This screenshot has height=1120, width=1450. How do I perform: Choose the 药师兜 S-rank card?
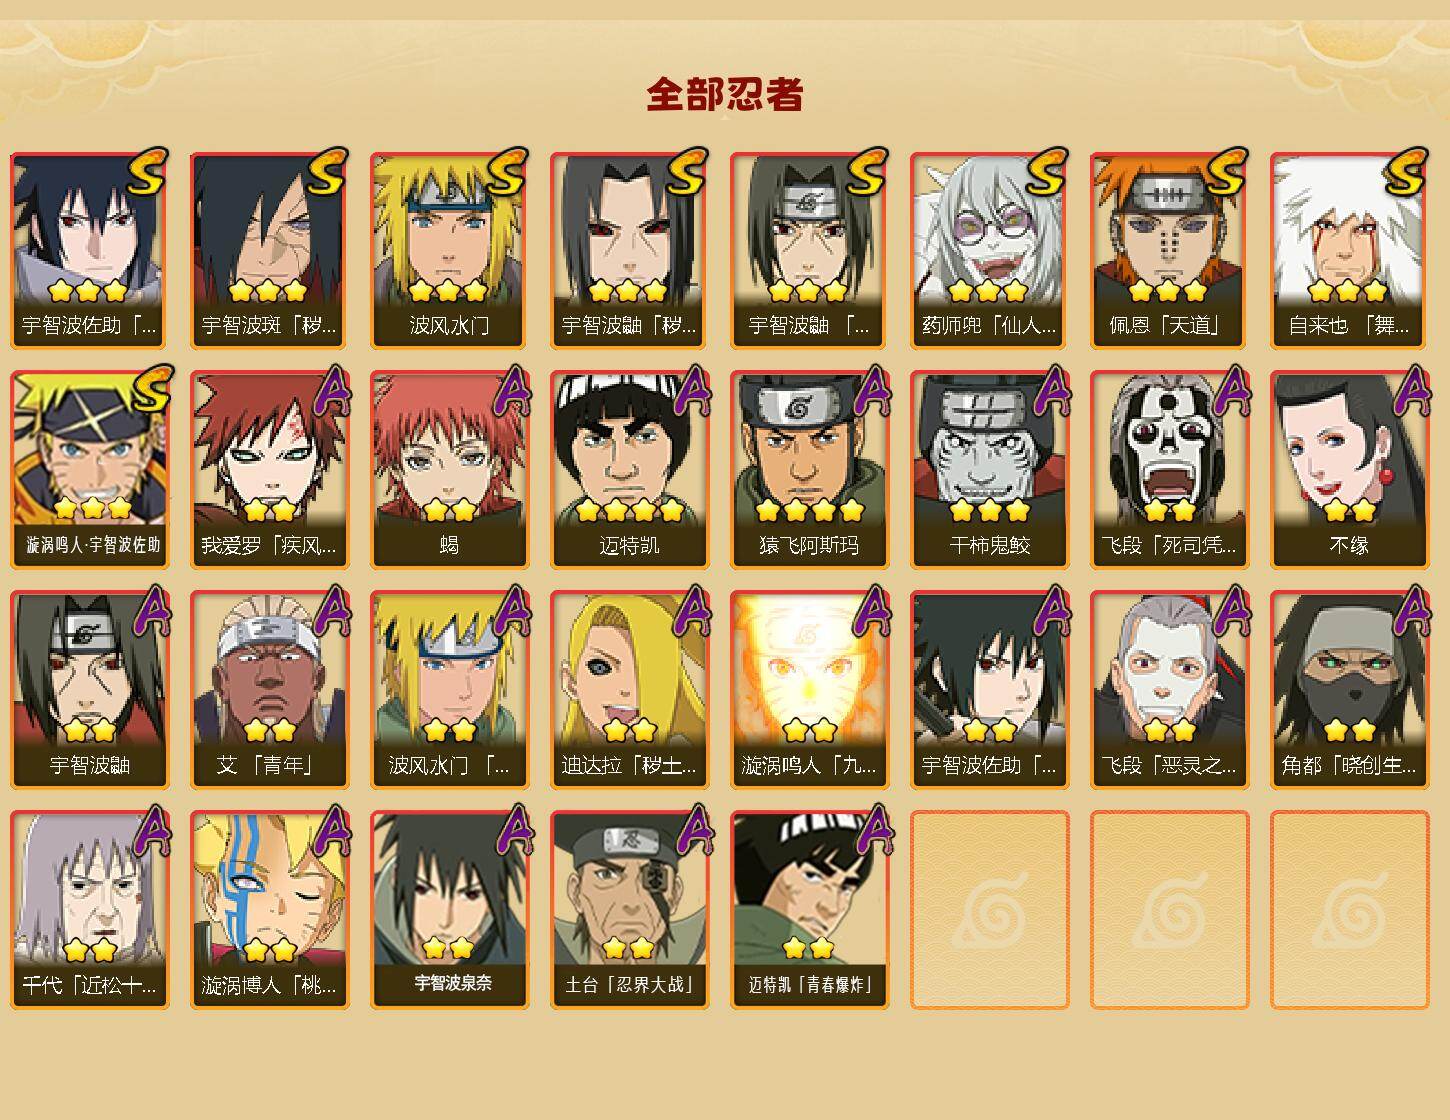(x=989, y=250)
